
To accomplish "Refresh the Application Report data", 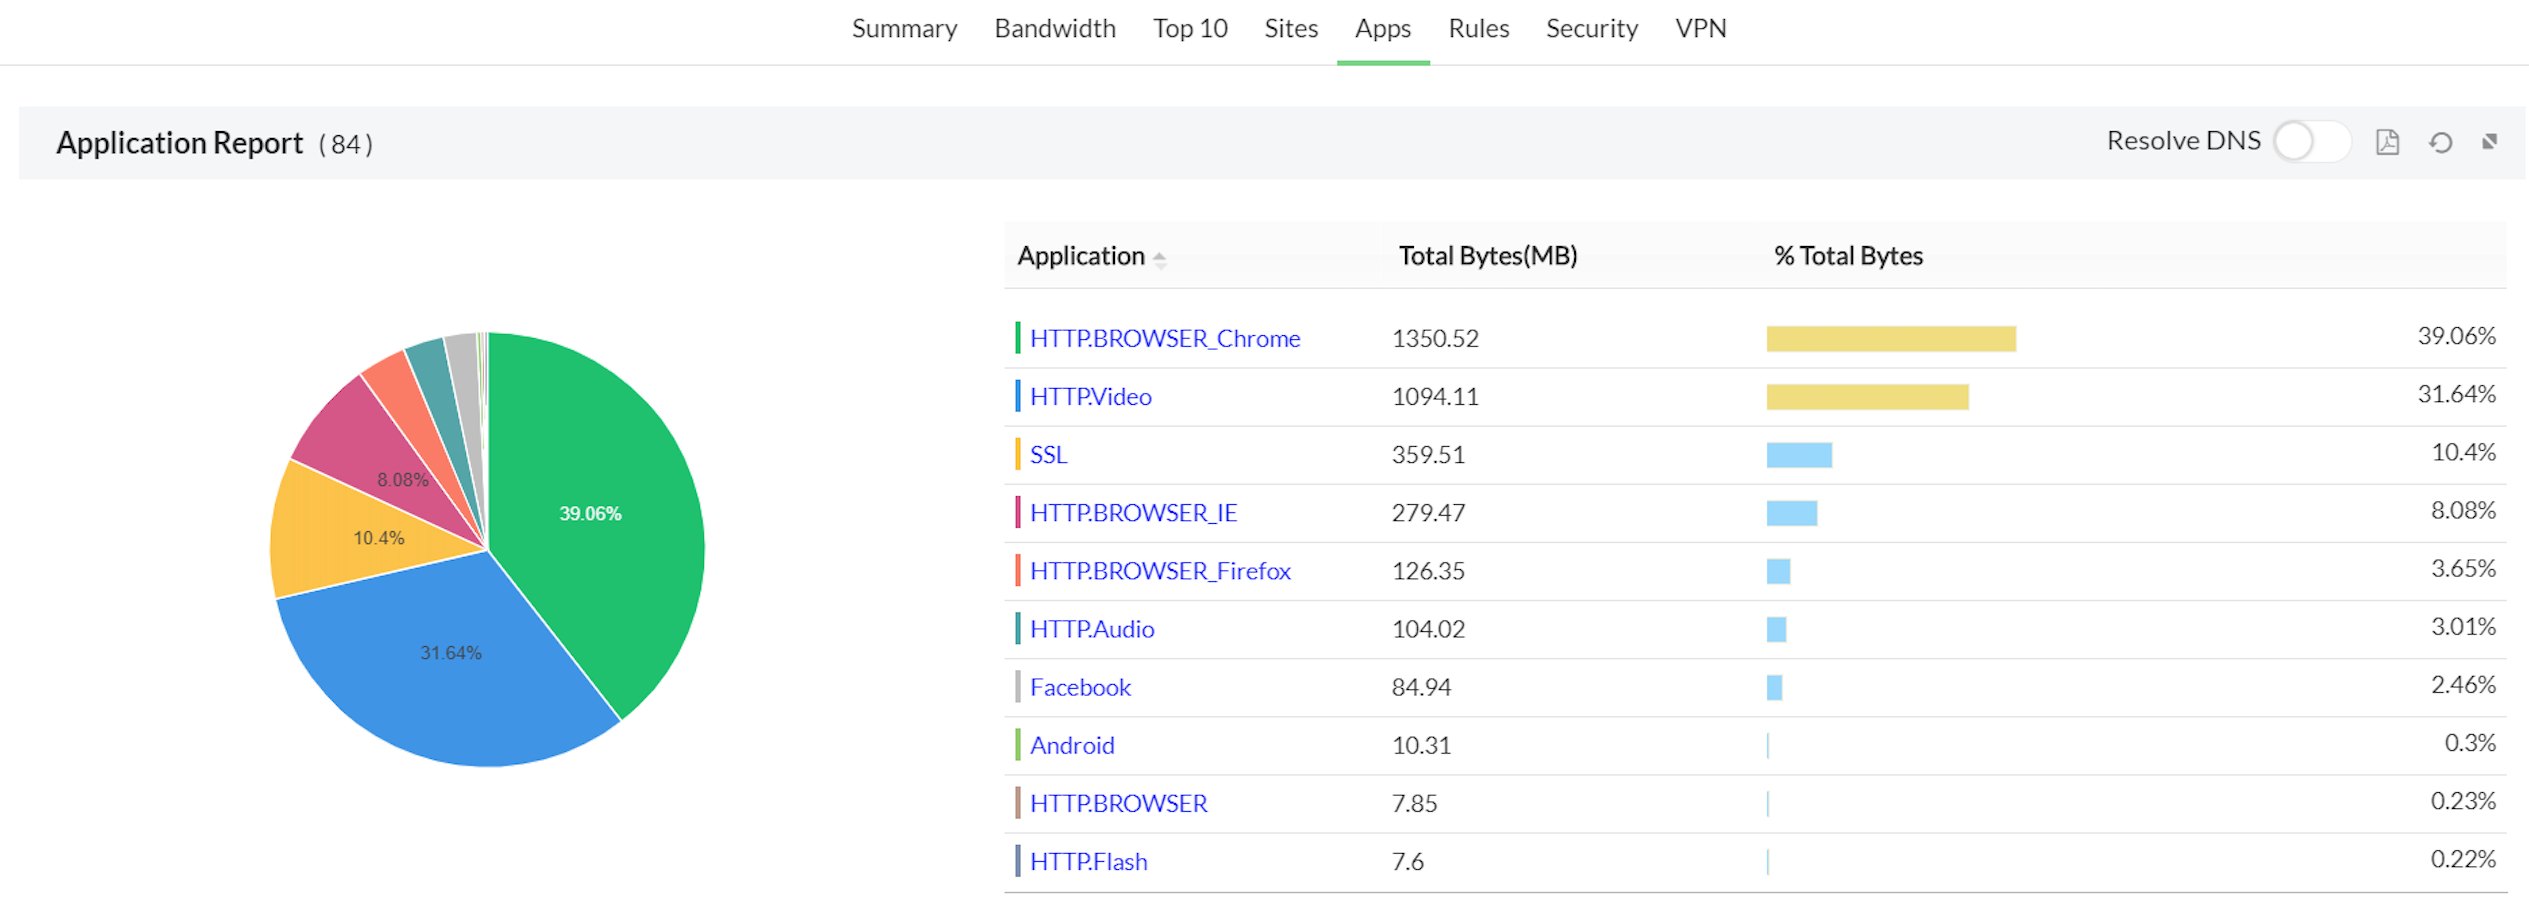I will (2440, 142).
